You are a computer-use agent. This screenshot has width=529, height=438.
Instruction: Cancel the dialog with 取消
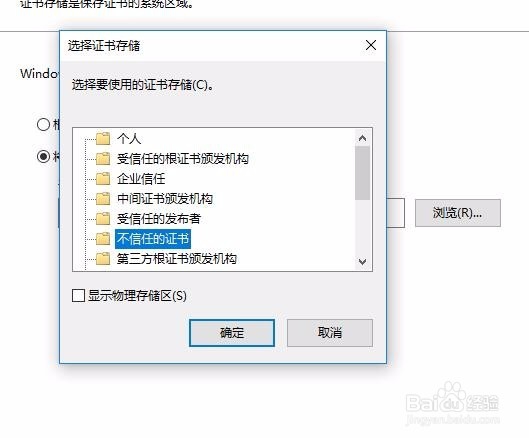(330, 333)
